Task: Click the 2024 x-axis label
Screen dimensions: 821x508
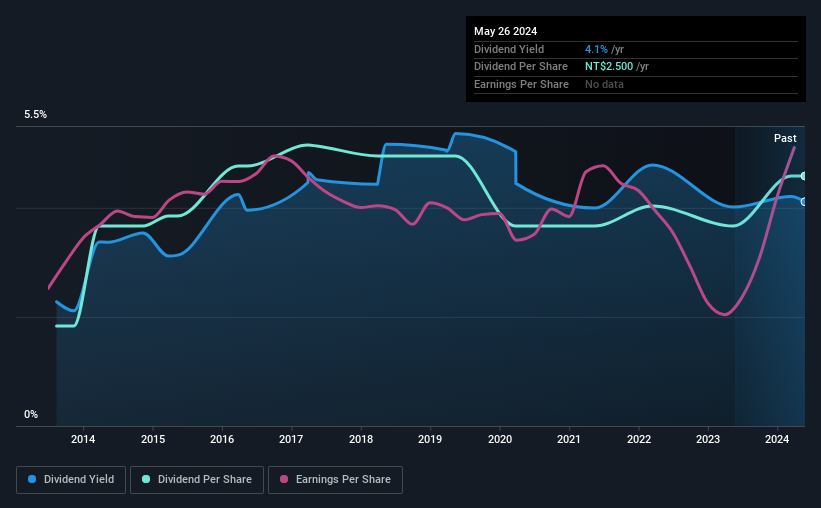Action: (776, 439)
